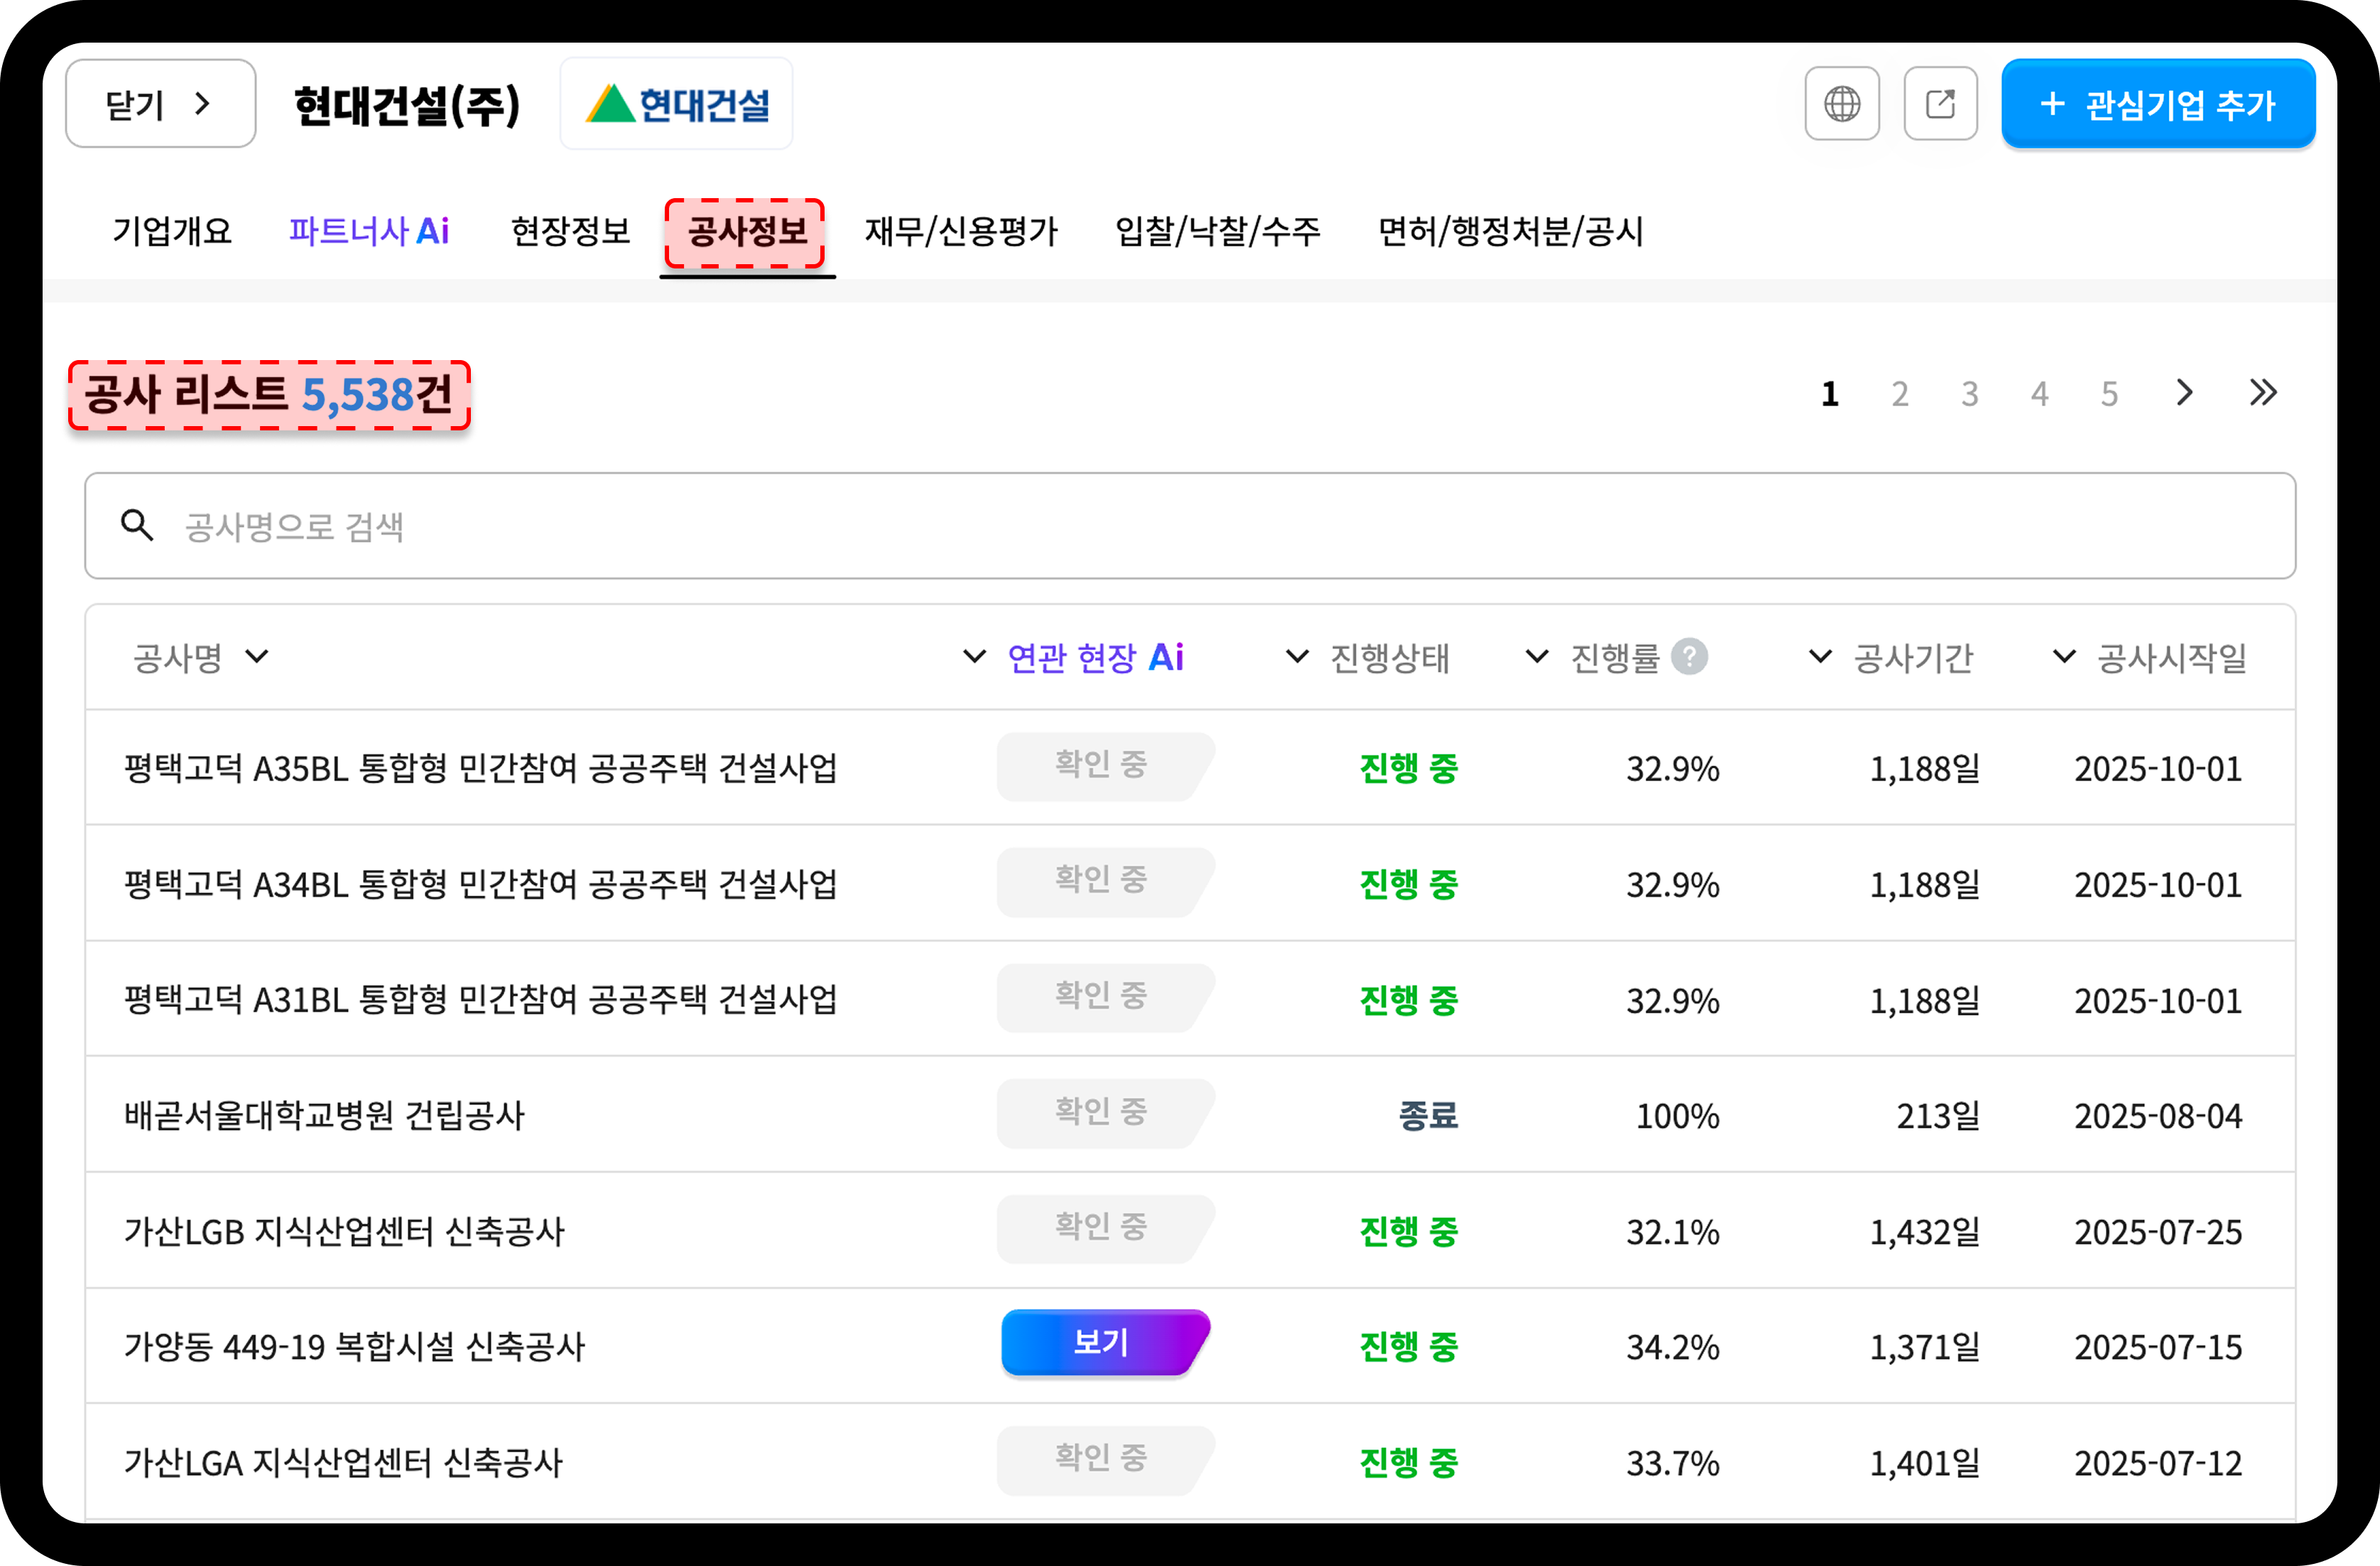The width and height of the screenshot is (2380, 1566).
Task: Click 확인 중 badge for 배곧서울대학교병원
Action: tap(1105, 1112)
